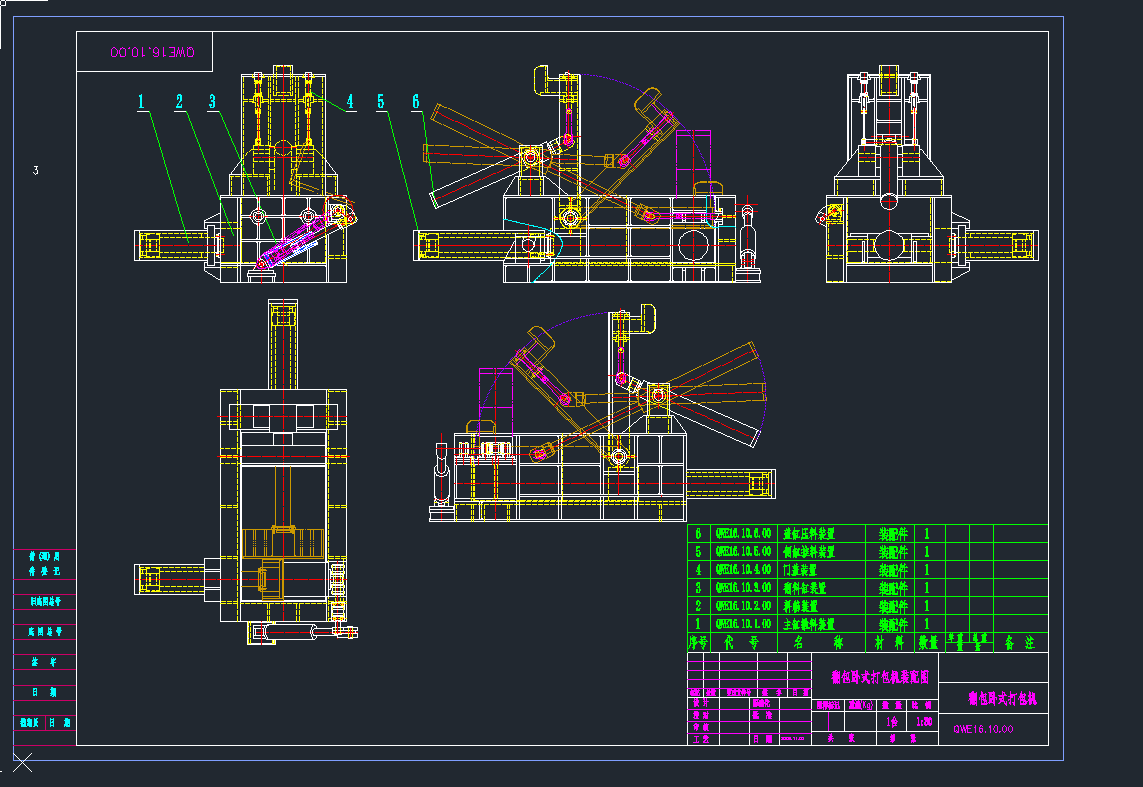Click part code QWE16.10.6.00 in parts list
1143x787 pixels.
pos(742,534)
